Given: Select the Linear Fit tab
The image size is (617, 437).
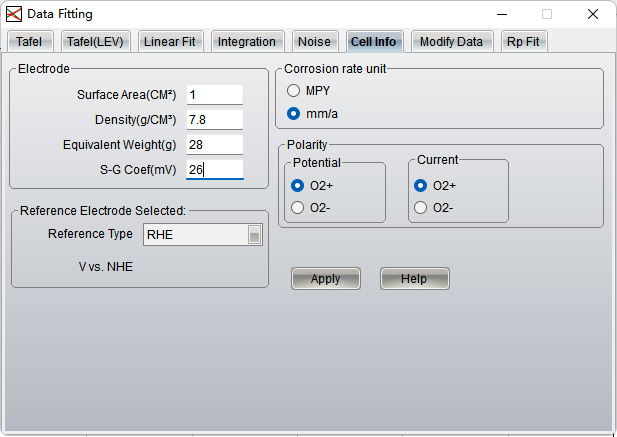Looking at the screenshot, I should 170,41.
